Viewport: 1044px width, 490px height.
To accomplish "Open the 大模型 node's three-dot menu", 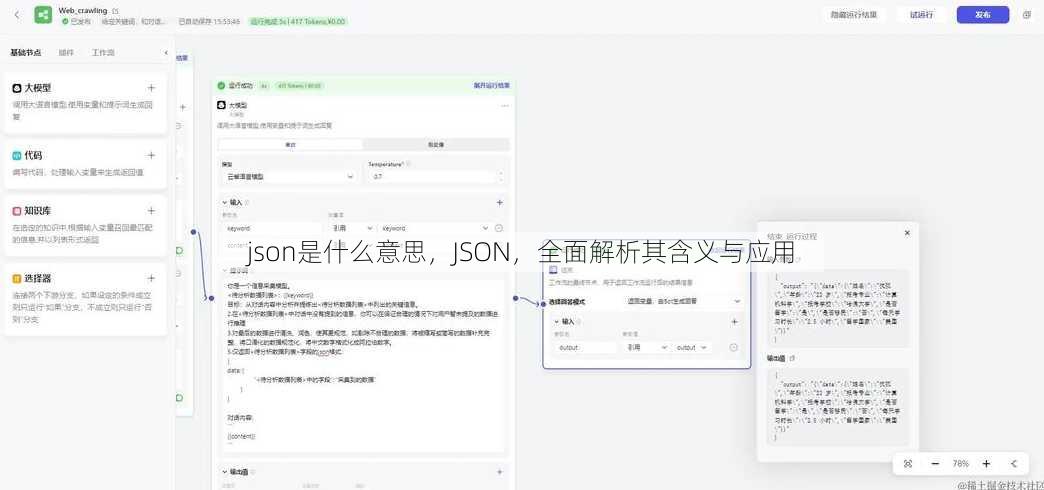I will point(505,105).
